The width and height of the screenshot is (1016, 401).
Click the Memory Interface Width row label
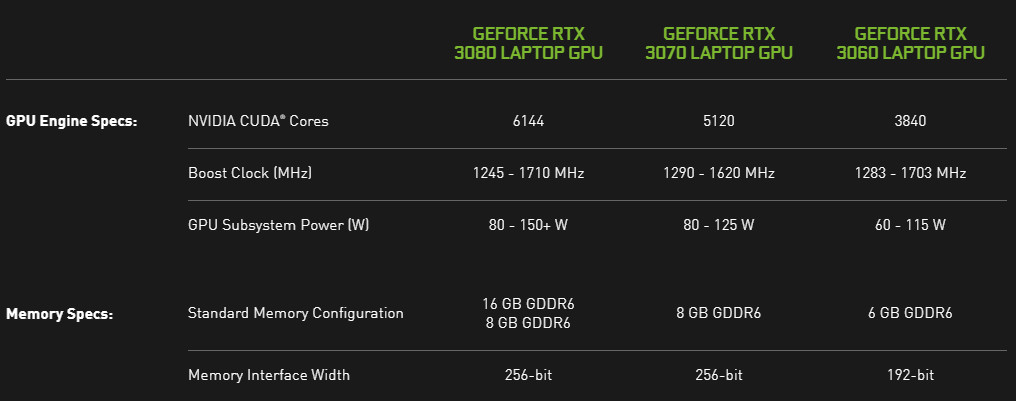coord(269,375)
